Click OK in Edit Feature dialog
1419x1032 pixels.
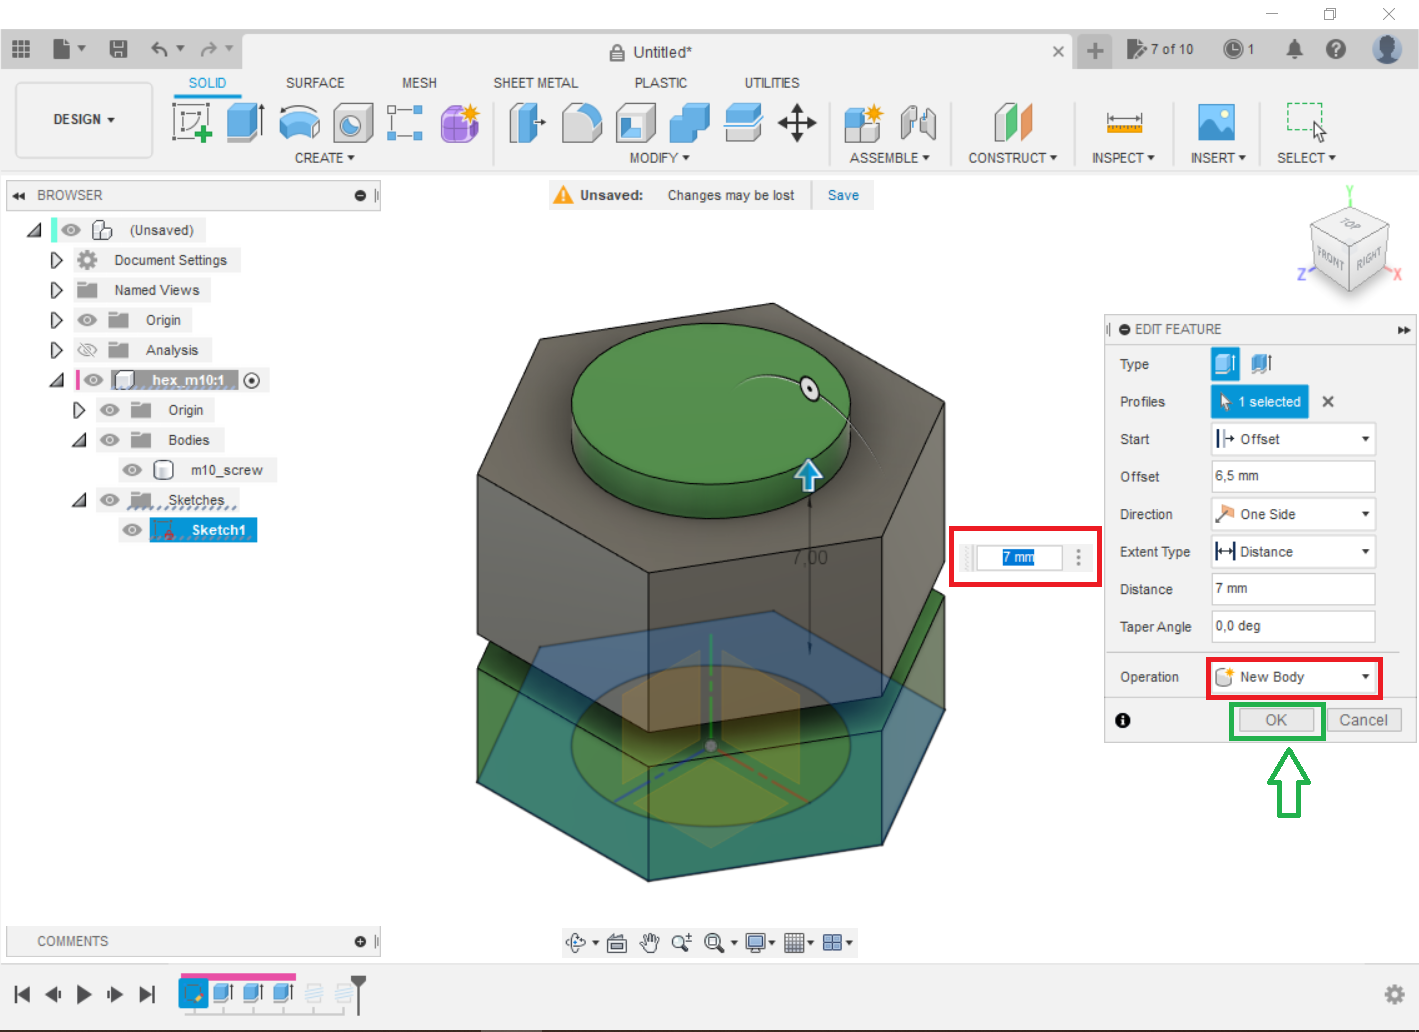(1276, 720)
